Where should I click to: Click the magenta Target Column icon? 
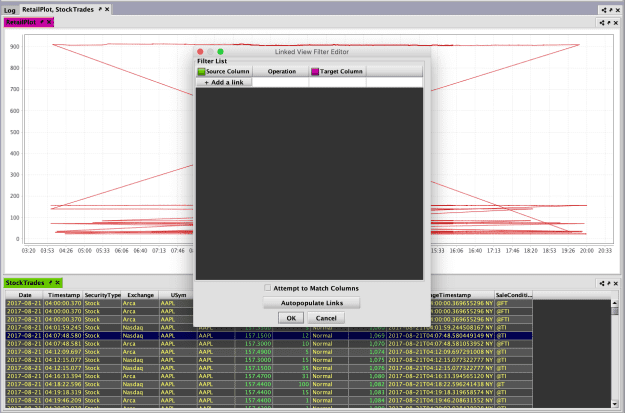click(x=315, y=72)
